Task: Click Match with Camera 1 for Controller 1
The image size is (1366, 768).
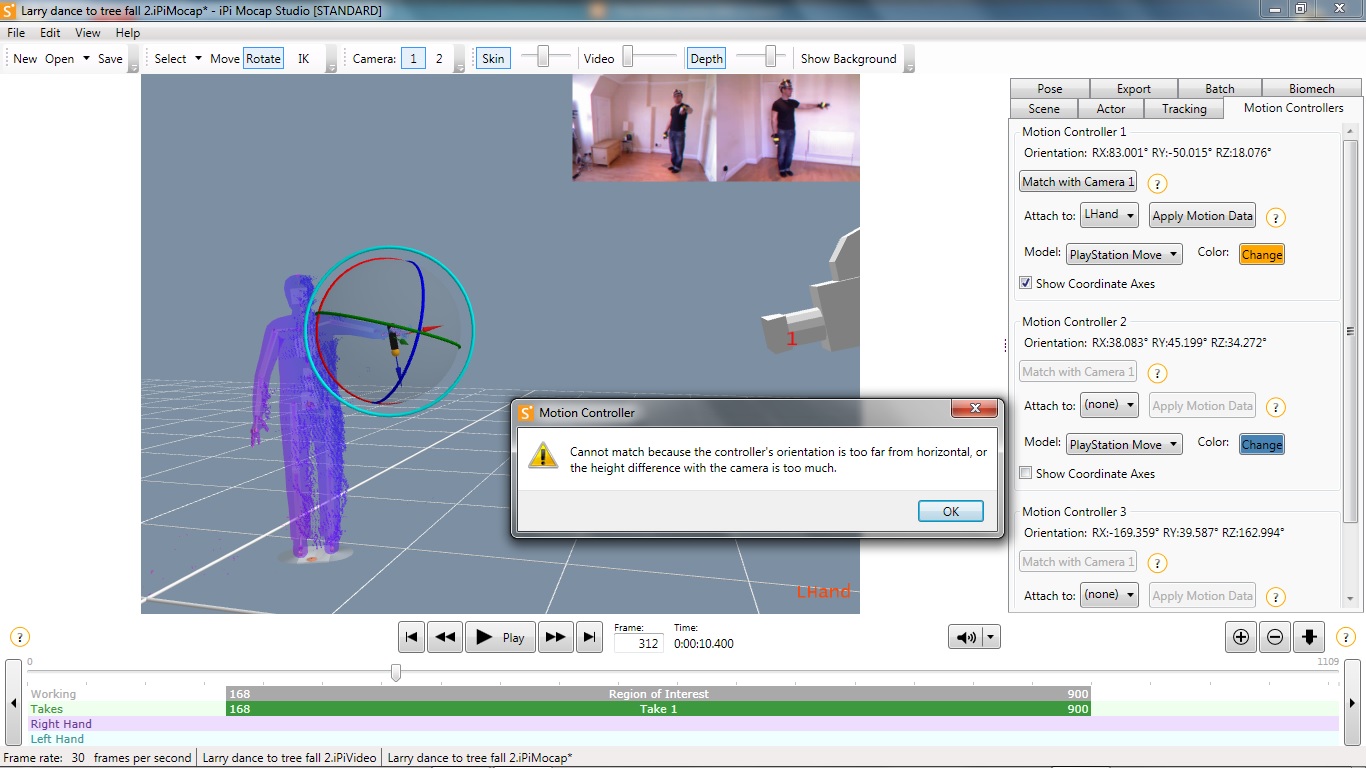Action: pyautogui.click(x=1078, y=182)
